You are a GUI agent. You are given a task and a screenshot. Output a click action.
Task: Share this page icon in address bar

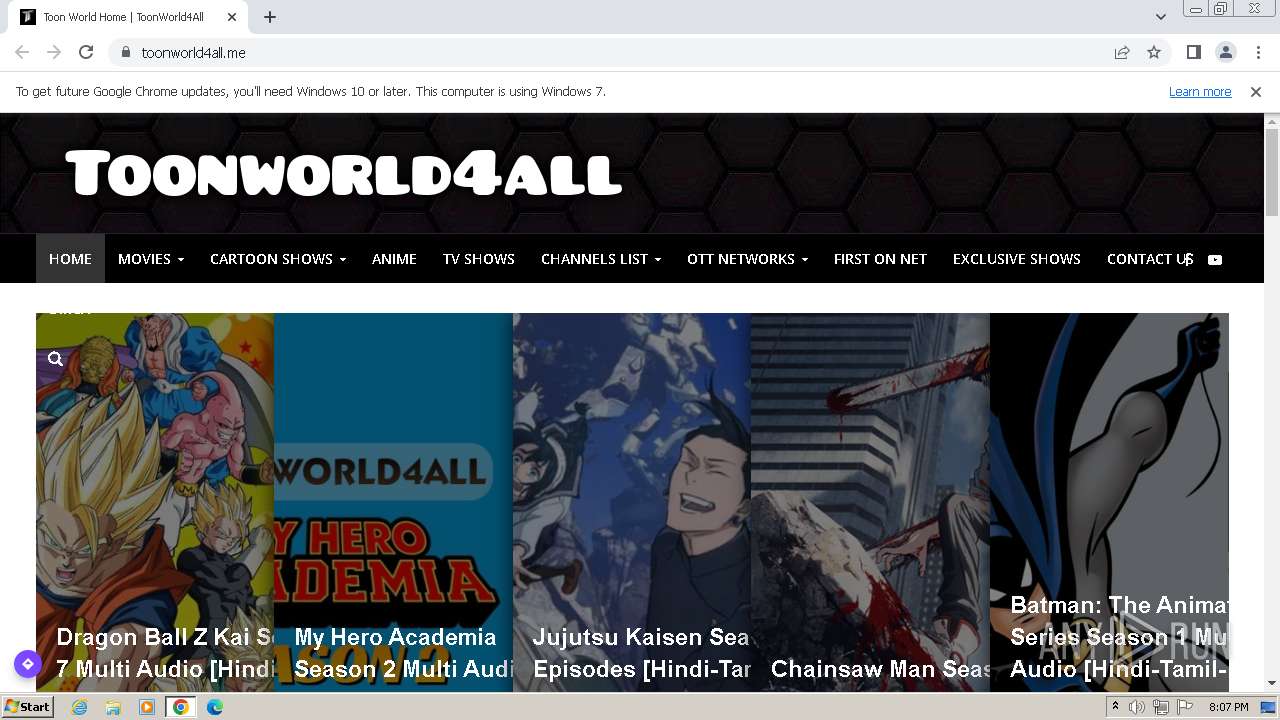coord(1122,52)
